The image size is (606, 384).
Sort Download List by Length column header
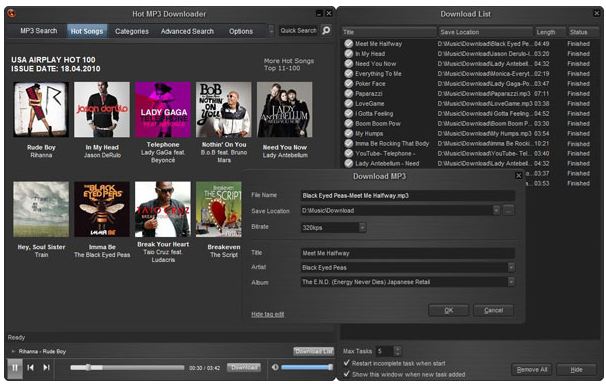[x=550, y=32]
